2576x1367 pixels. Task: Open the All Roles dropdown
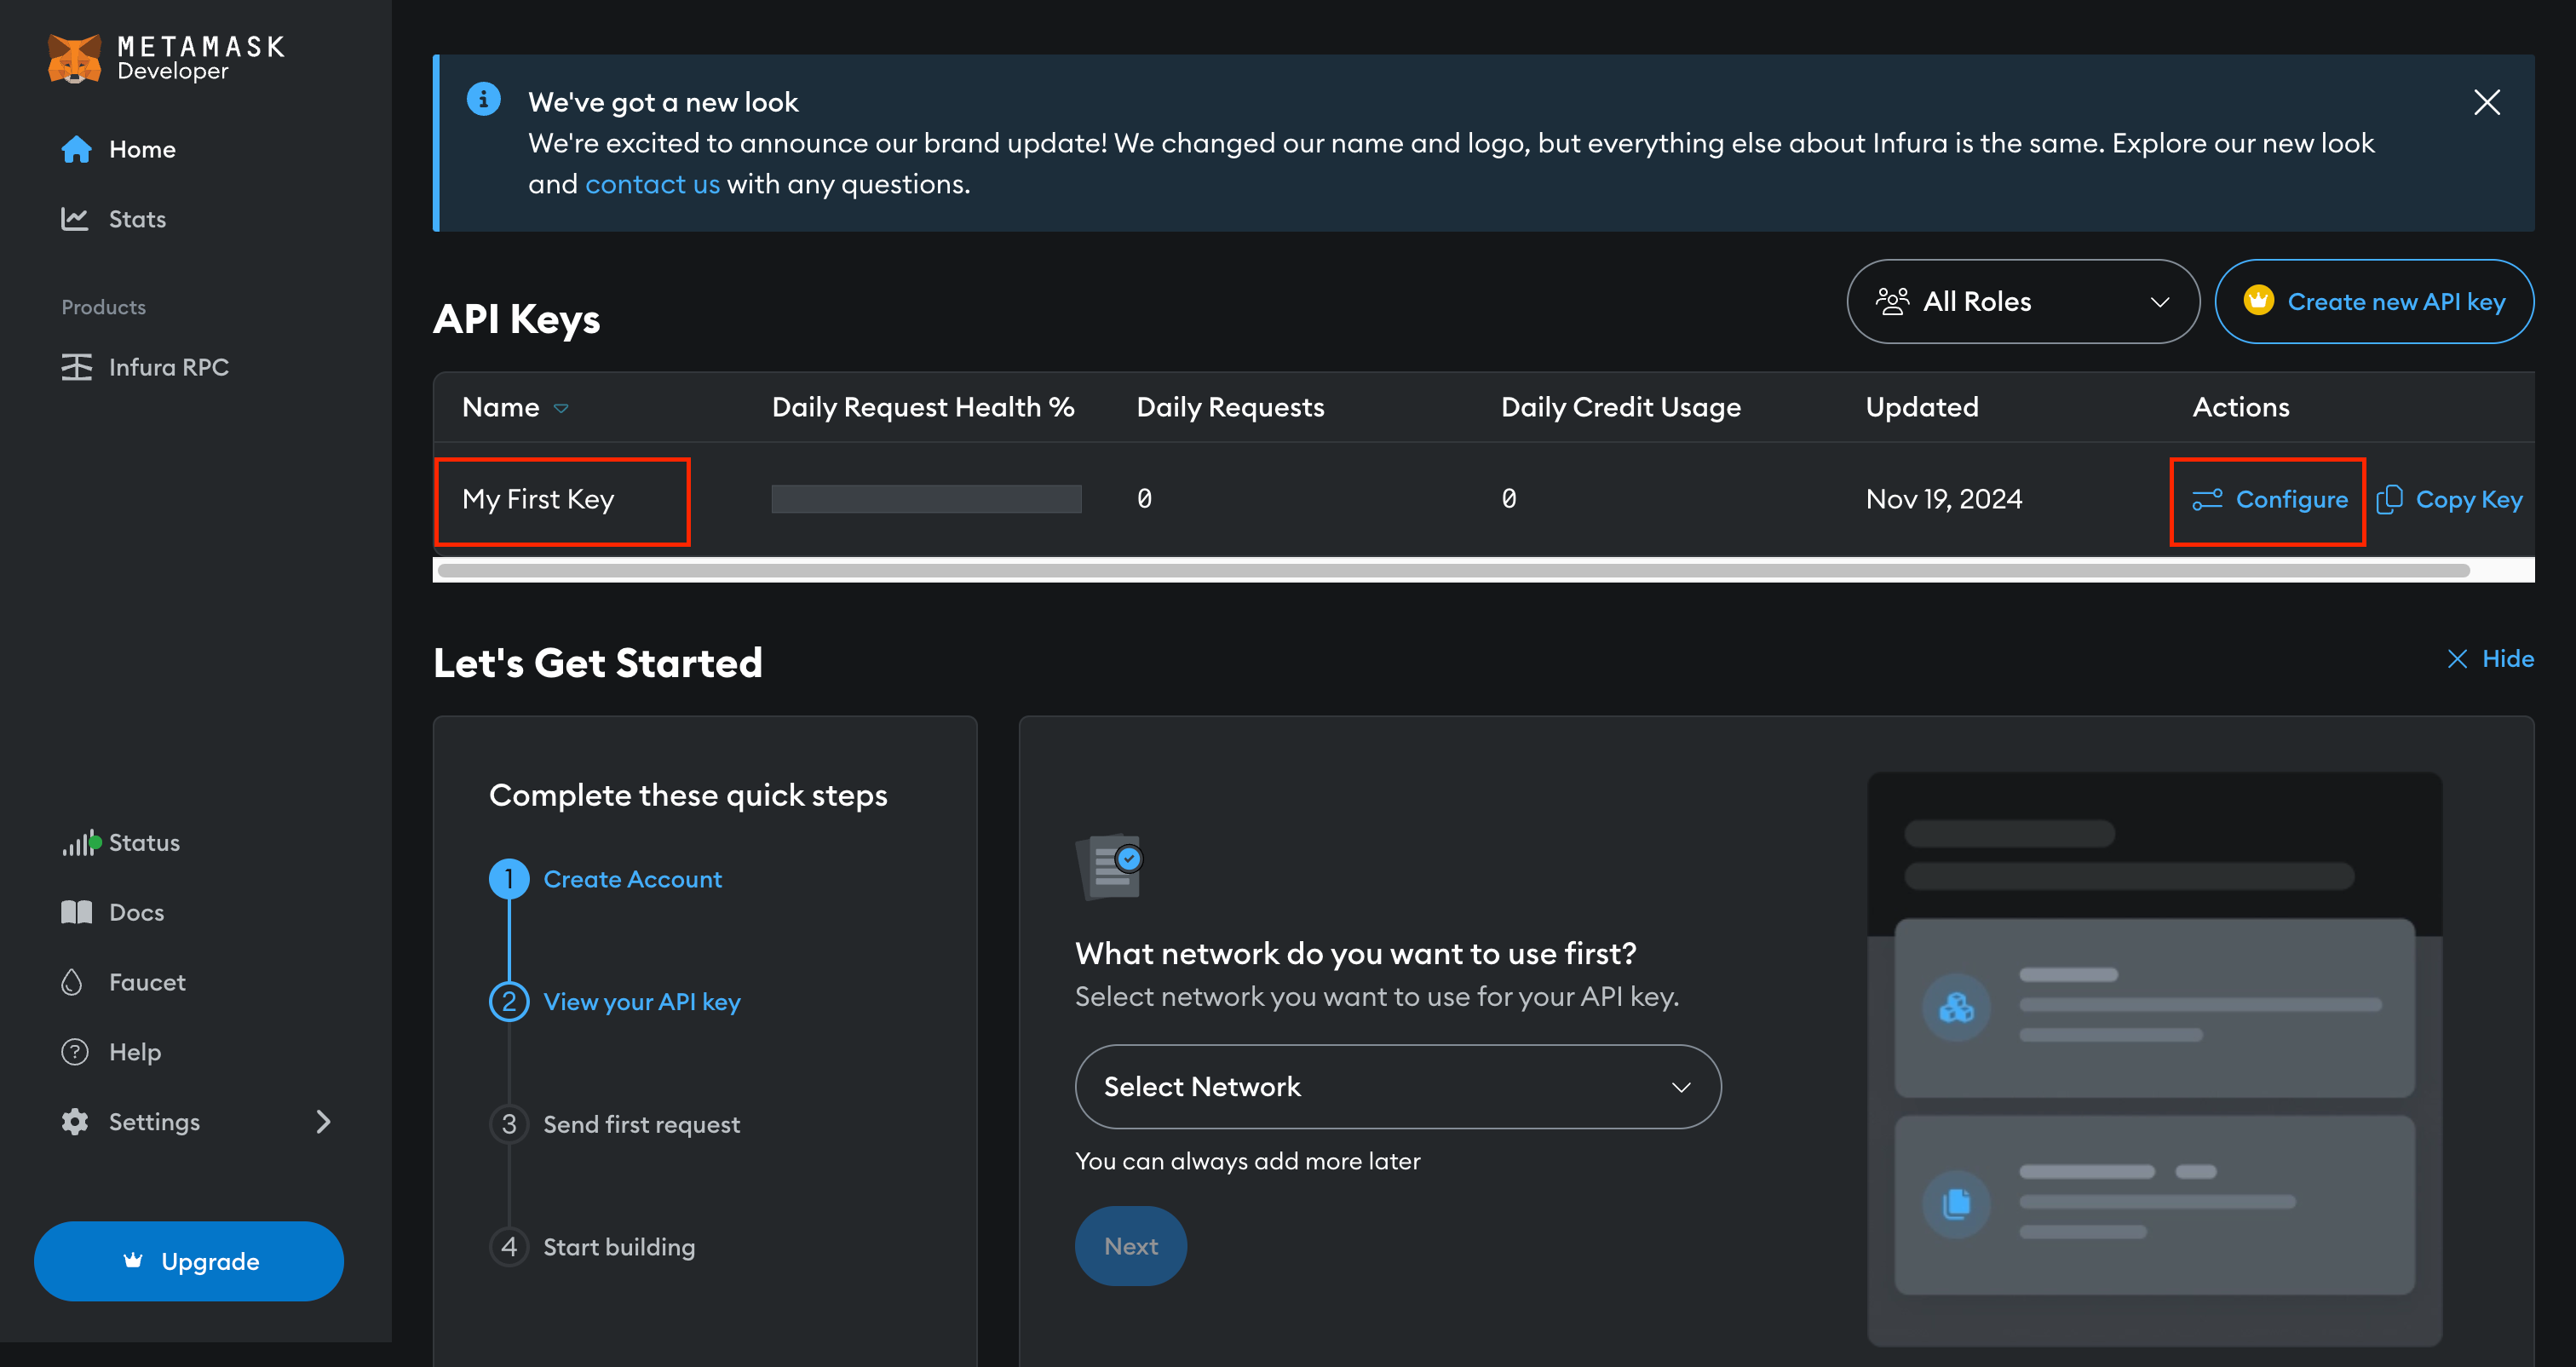click(2023, 301)
